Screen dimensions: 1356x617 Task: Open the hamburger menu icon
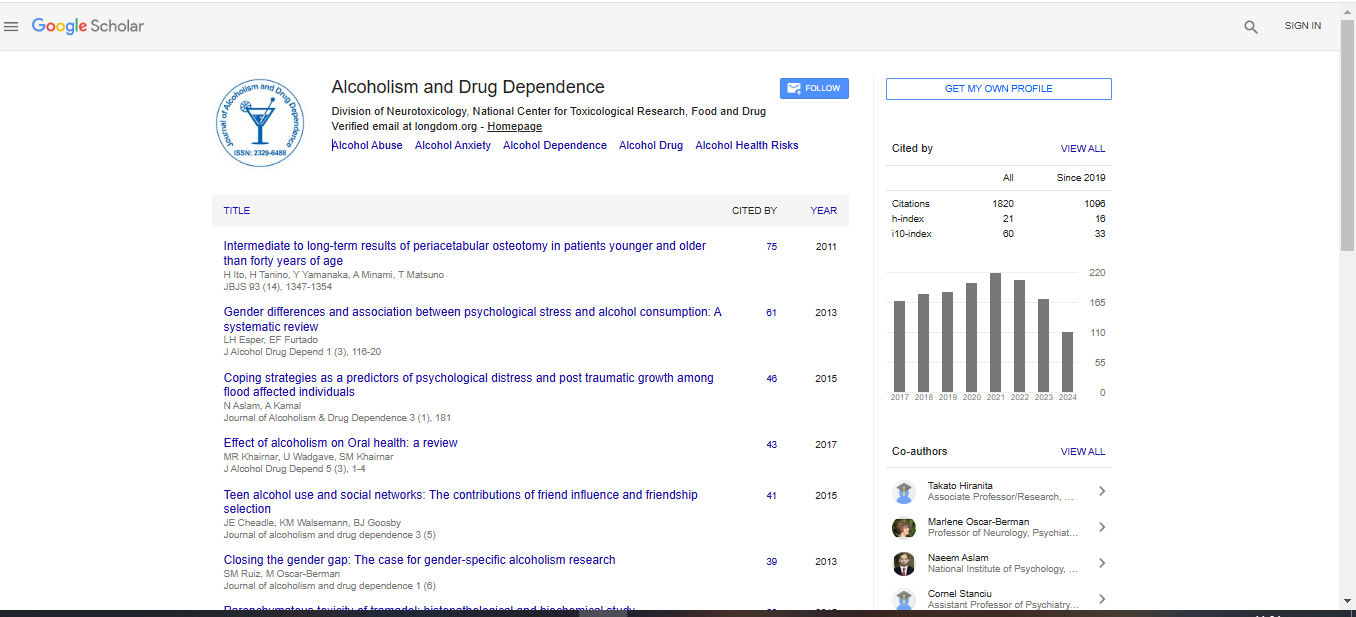click(x=12, y=27)
